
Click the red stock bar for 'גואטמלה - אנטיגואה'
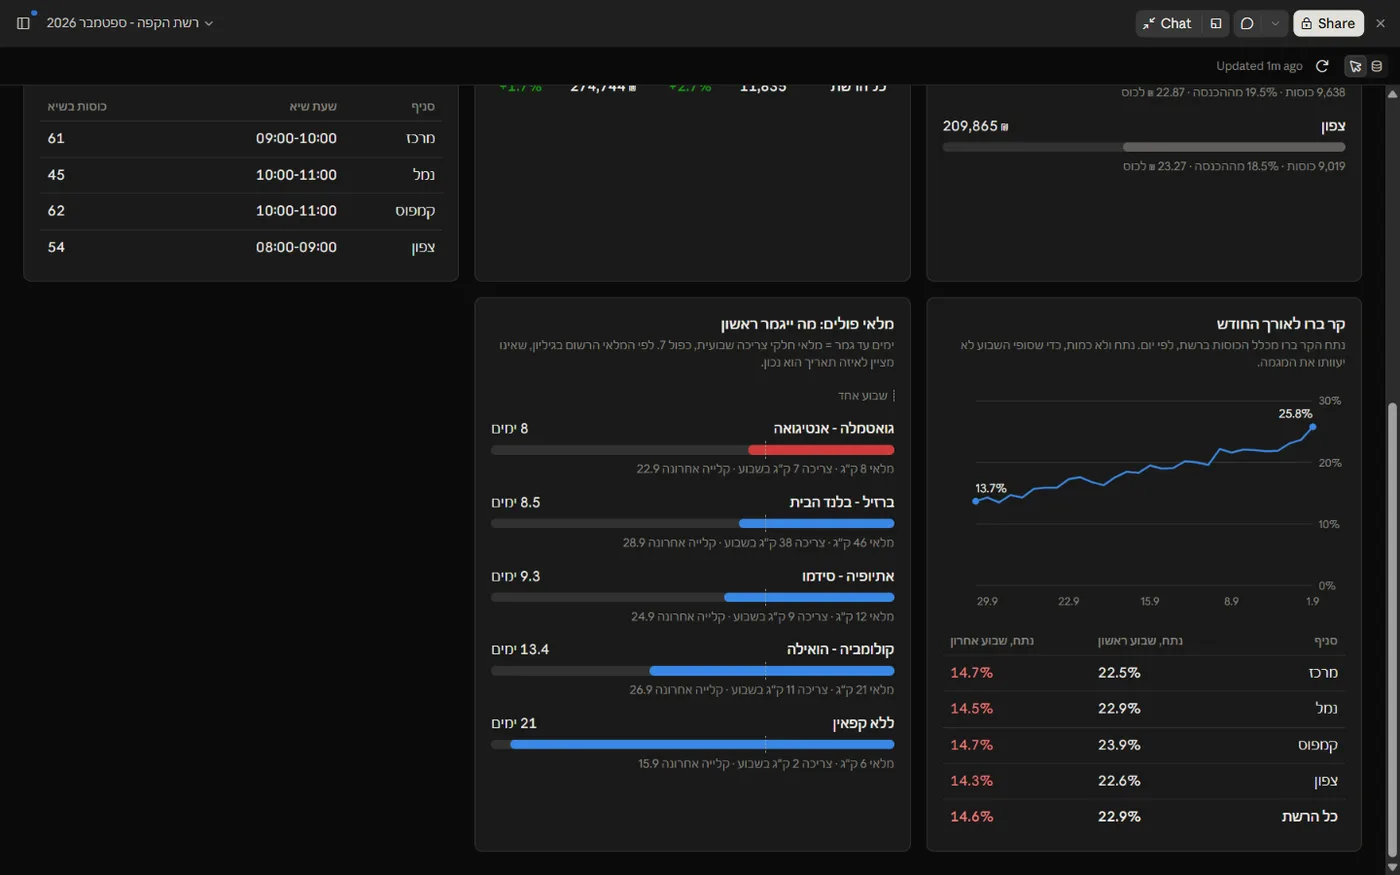coord(821,450)
